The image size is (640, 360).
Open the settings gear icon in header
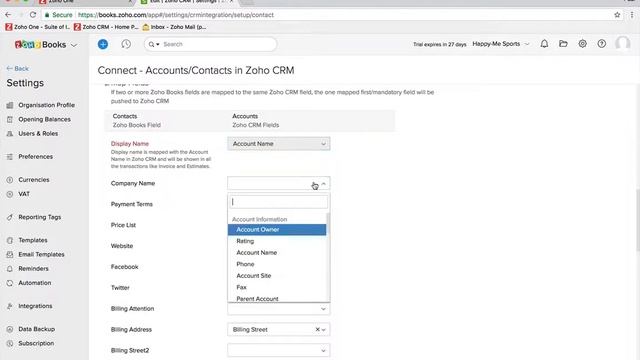pyautogui.click(x=582, y=44)
